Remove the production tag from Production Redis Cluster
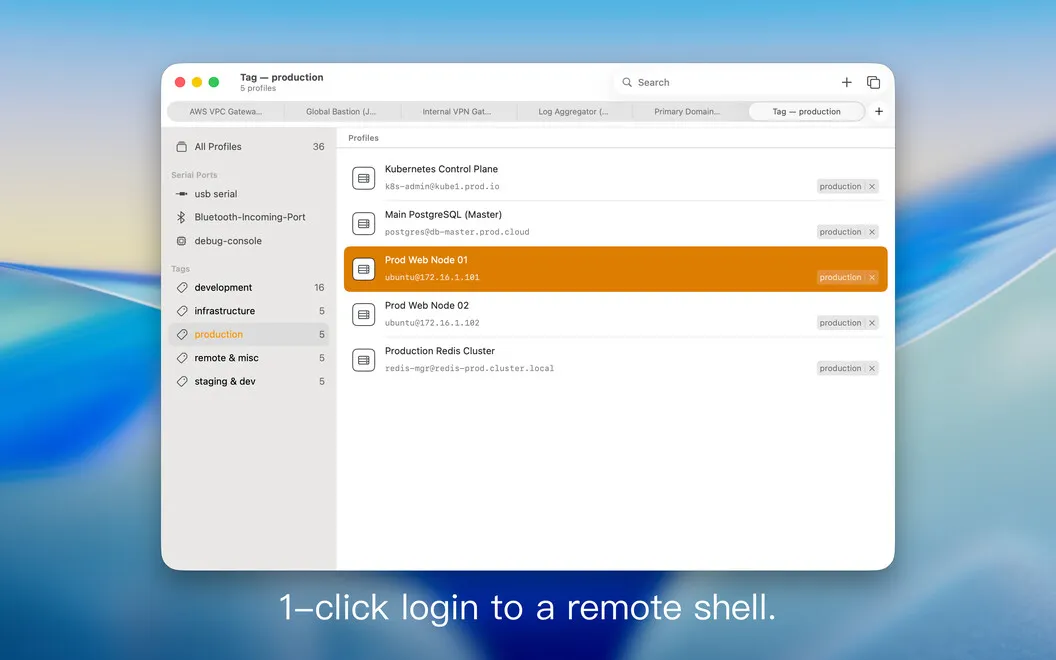This screenshot has width=1056, height=660. tap(871, 368)
